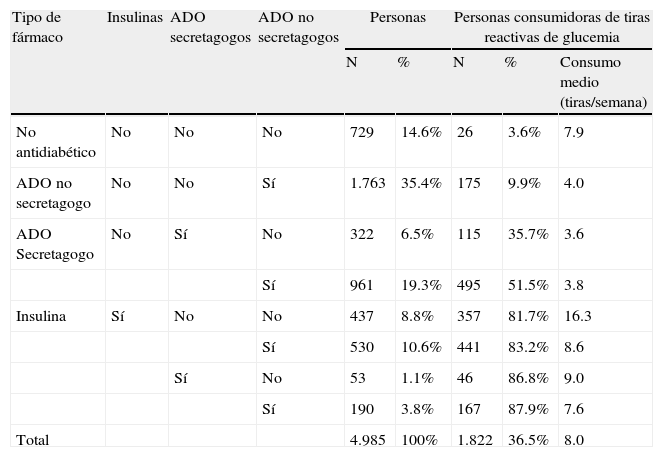The height and width of the screenshot is (457, 663).
Task: Click the "ADO secretagogos" column header
Action: pyautogui.click(x=209, y=27)
